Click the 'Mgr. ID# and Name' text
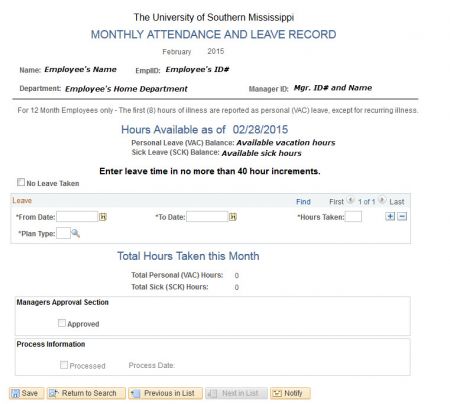 click(x=333, y=88)
